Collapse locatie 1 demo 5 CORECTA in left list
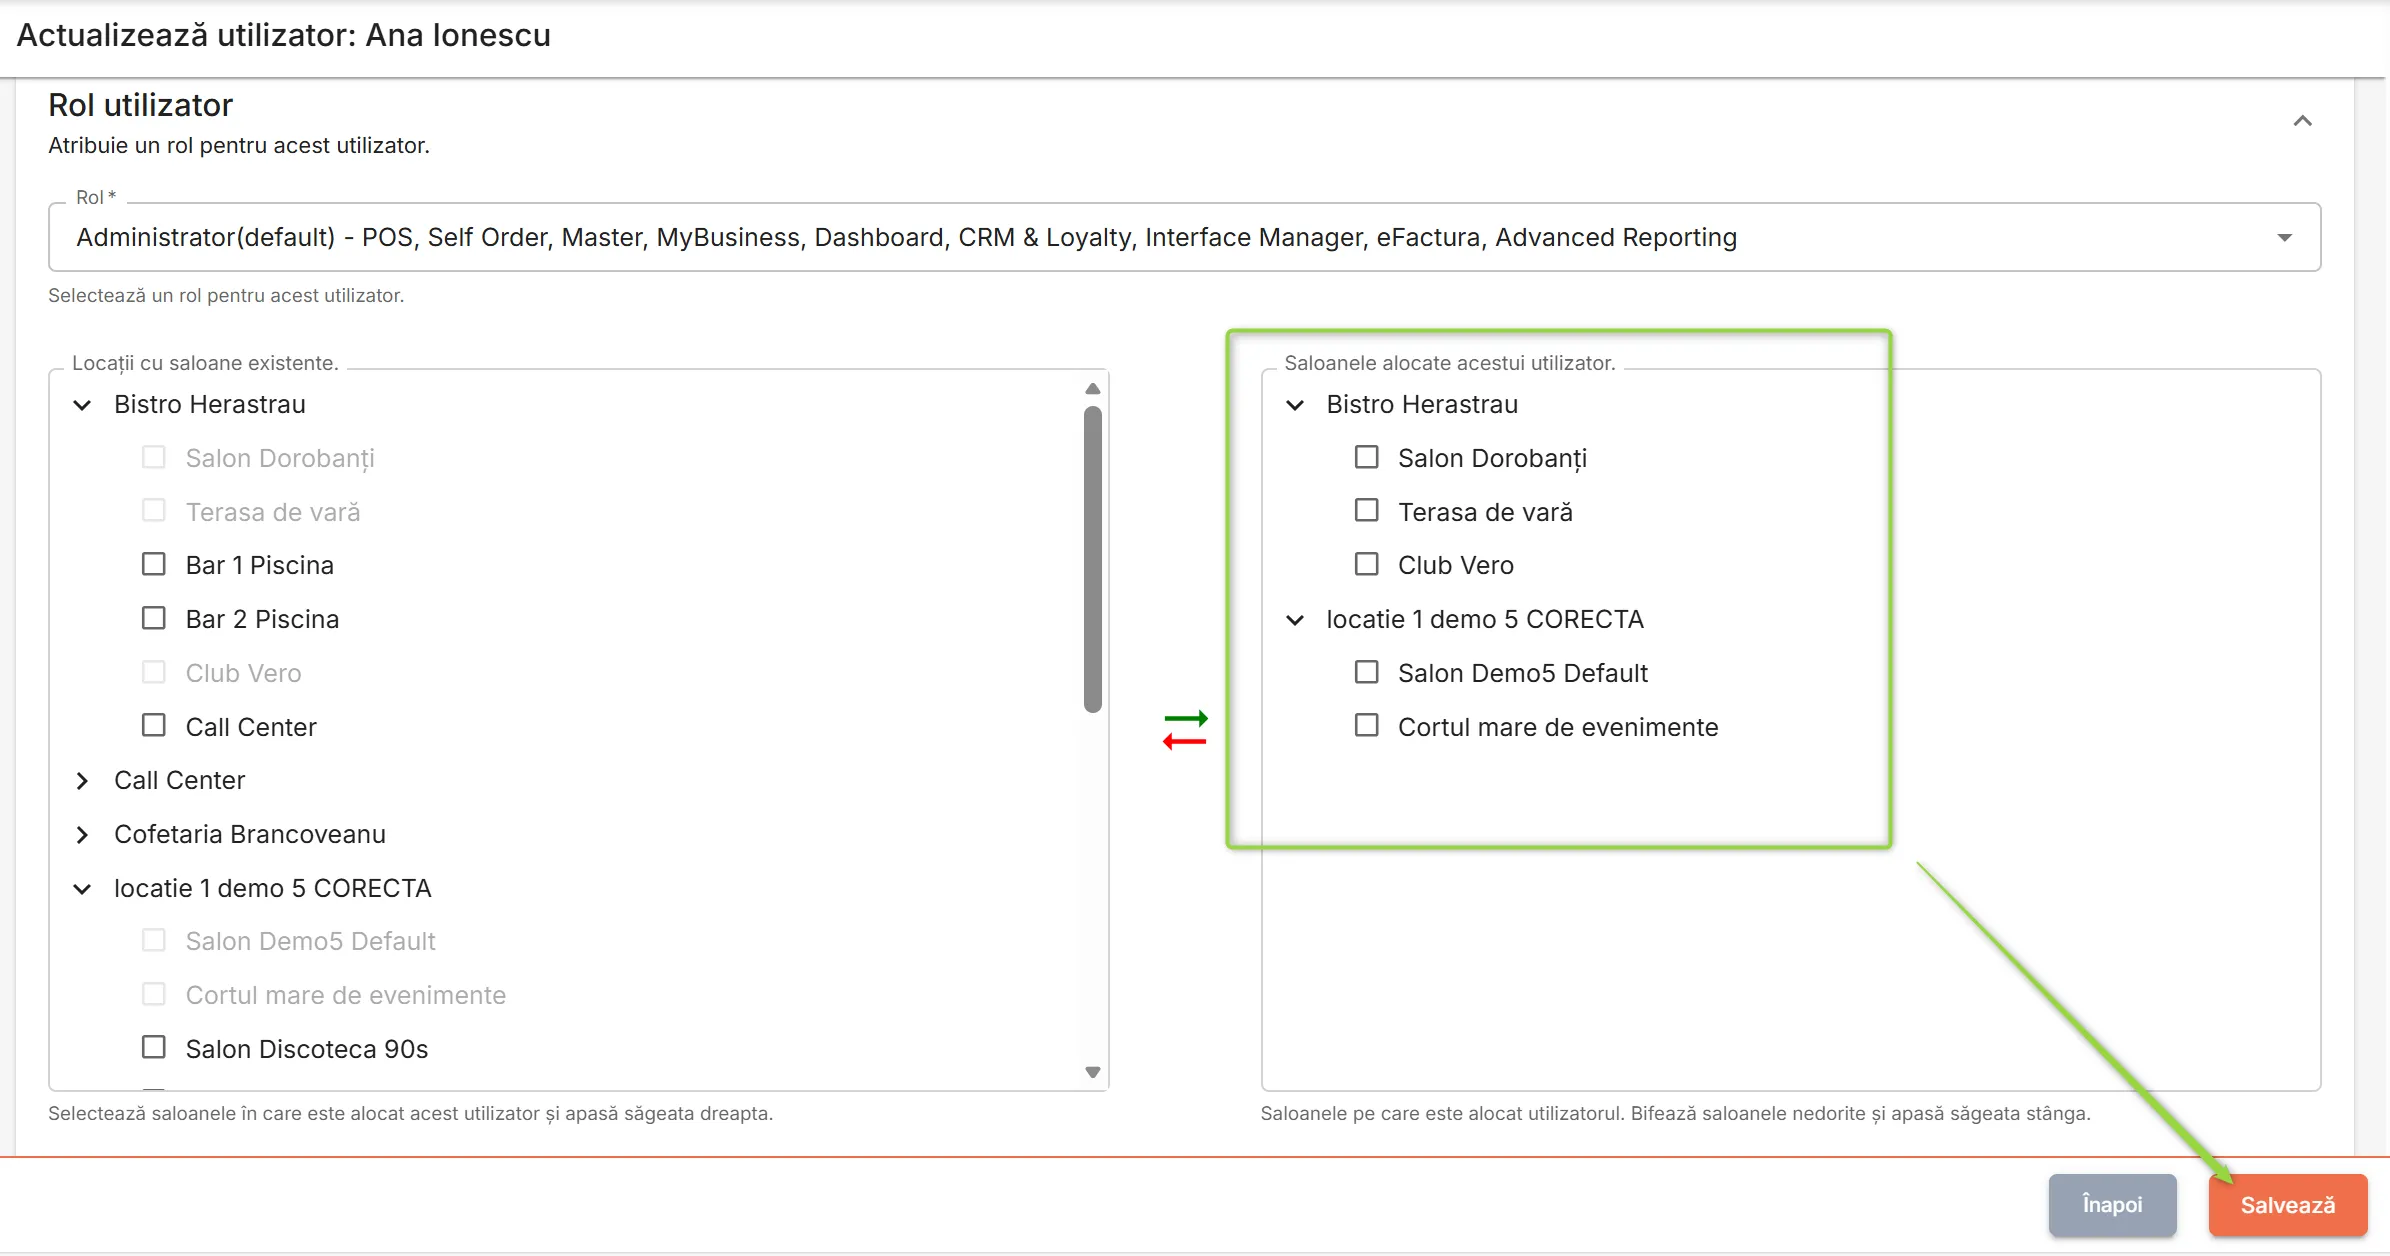 83,889
